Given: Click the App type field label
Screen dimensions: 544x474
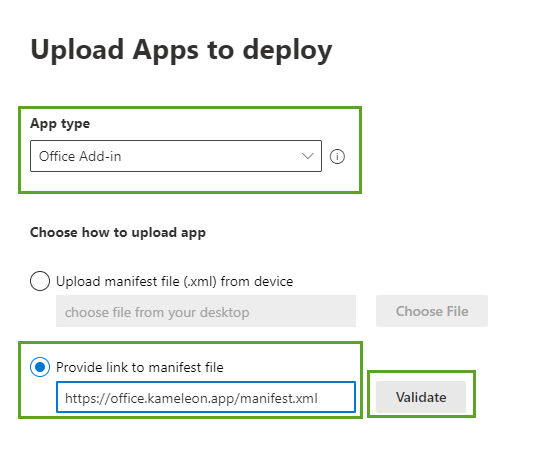Looking at the screenshot, I should (x=60, y=124).
